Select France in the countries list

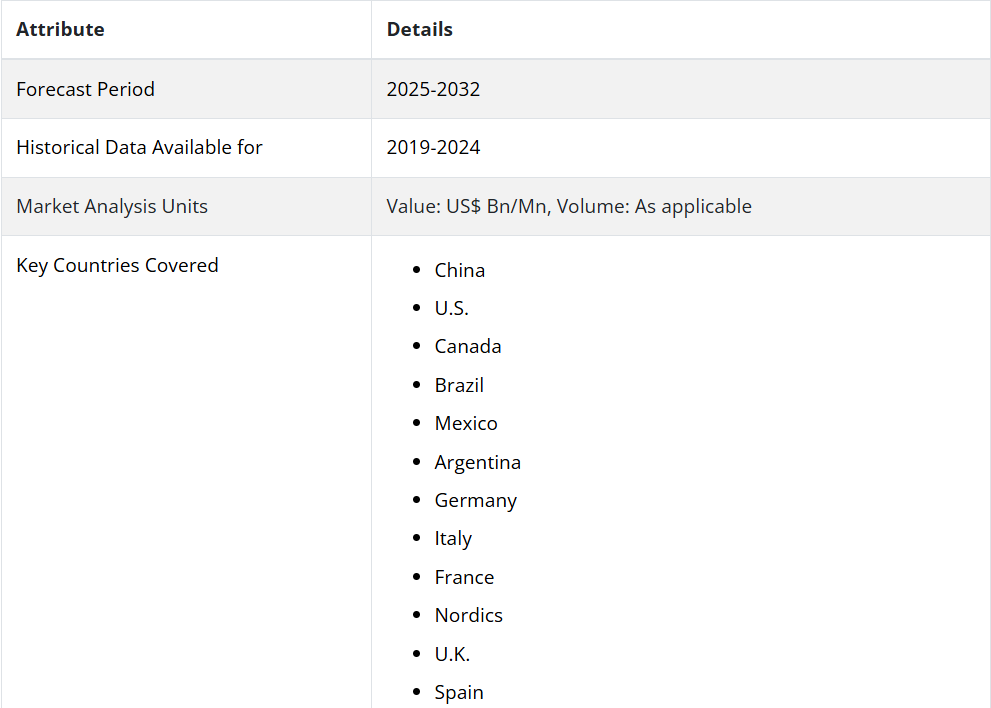[x=465, y=577]
